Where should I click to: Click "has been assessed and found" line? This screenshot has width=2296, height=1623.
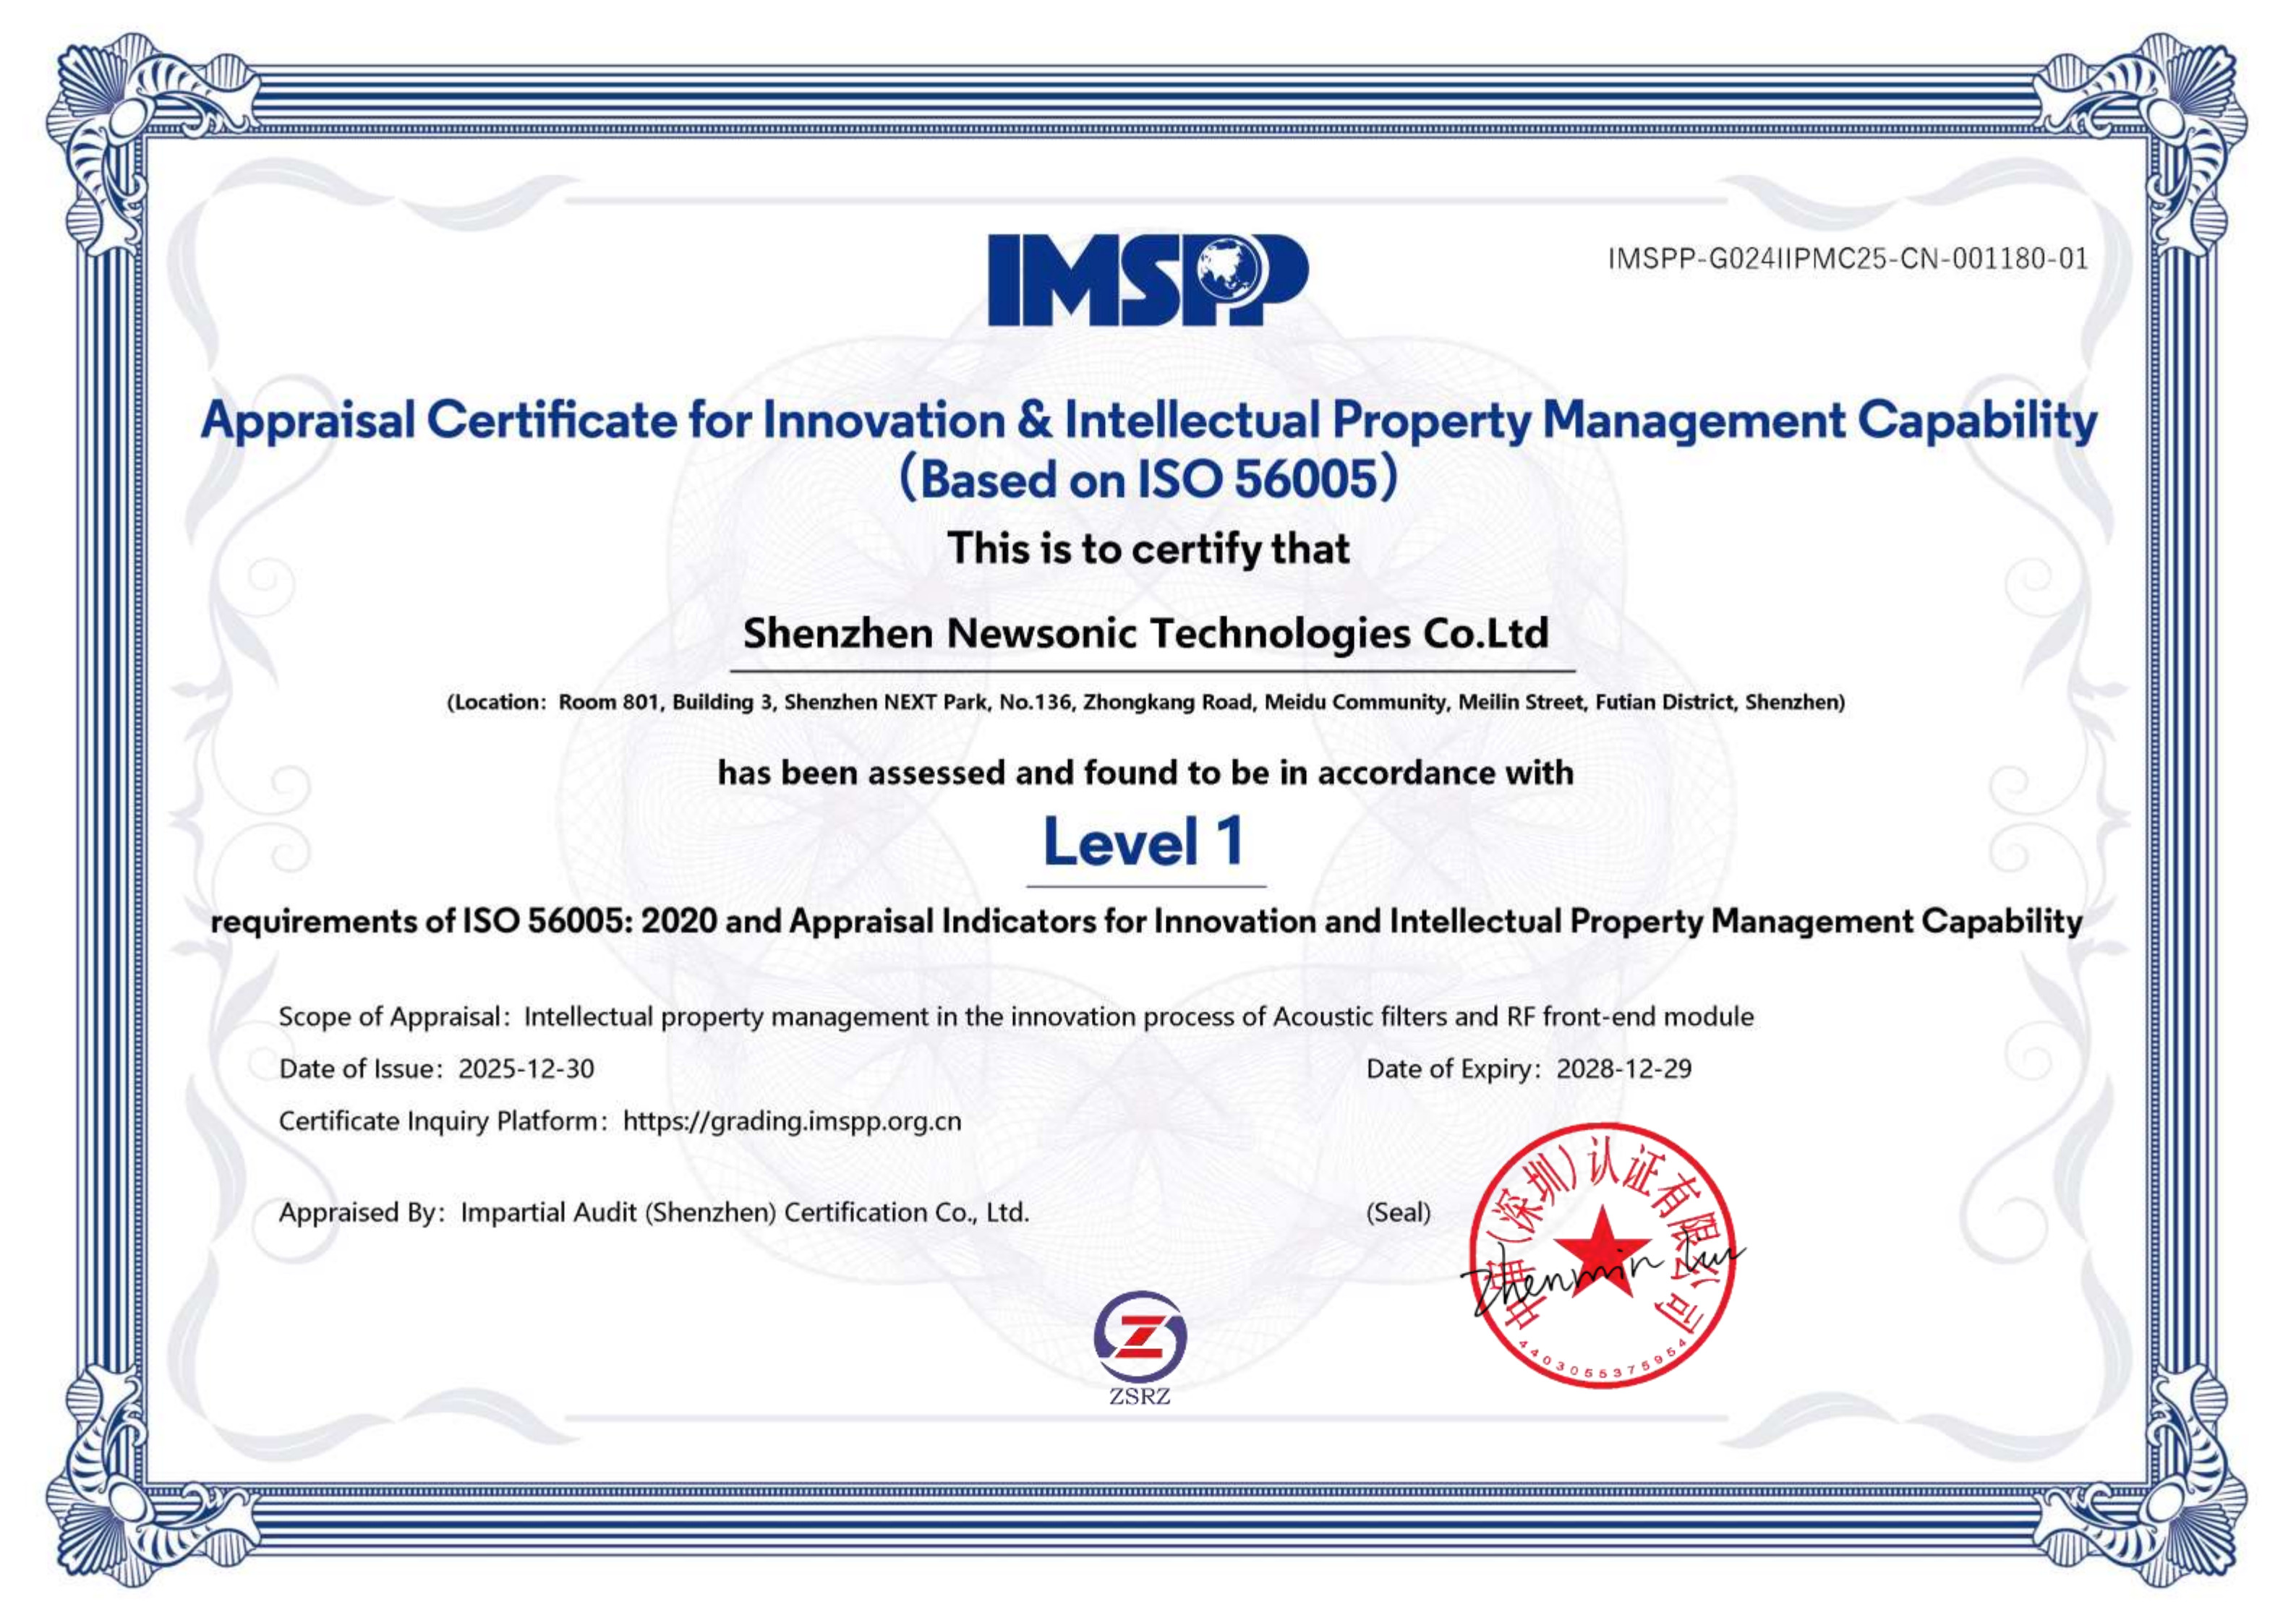pyautogui.click(x=1146, y=772)
